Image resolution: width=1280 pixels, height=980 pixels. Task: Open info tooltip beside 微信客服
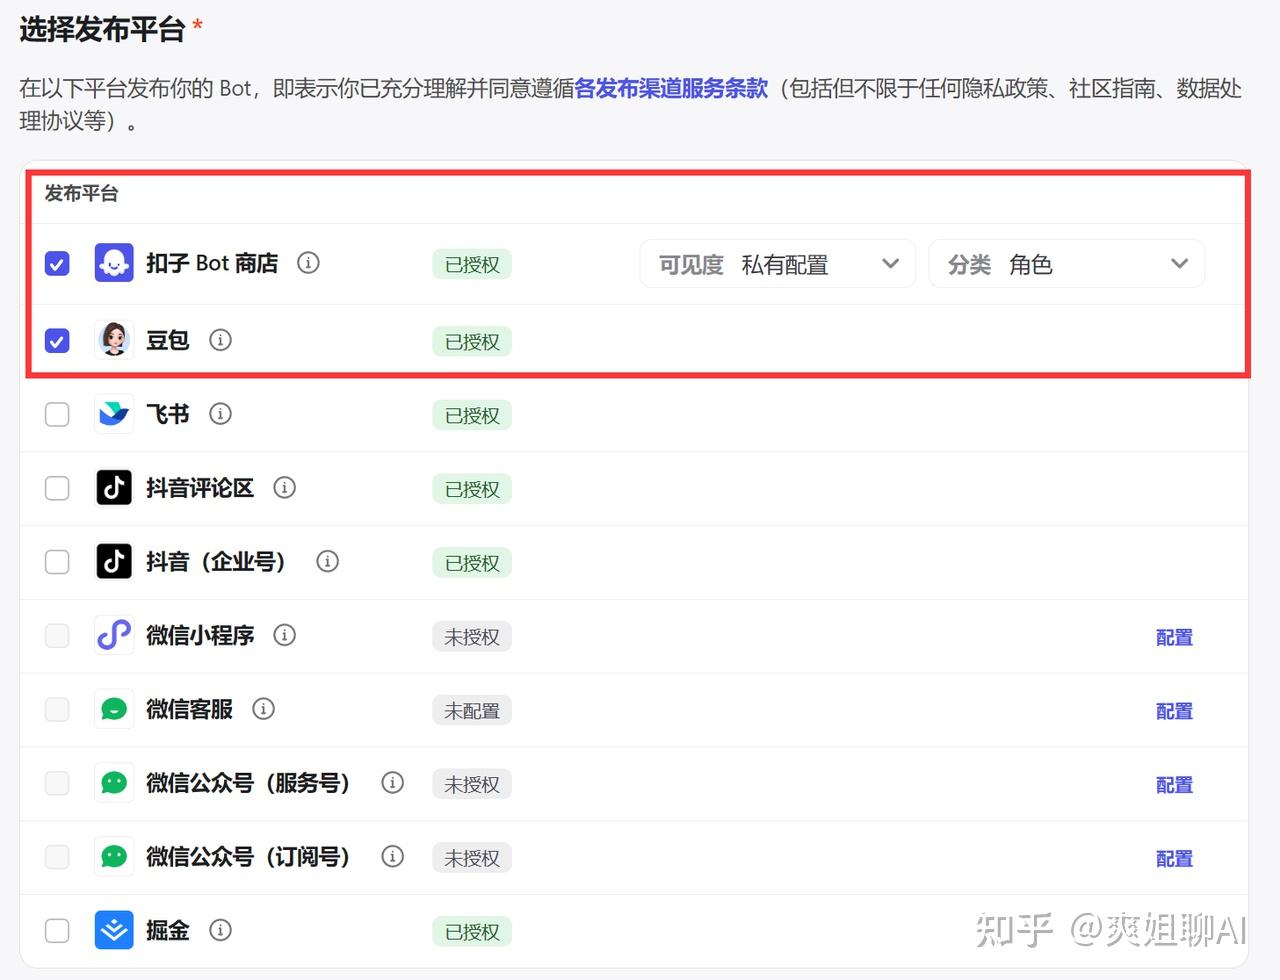pyautogui.click(x=264, y=709)
